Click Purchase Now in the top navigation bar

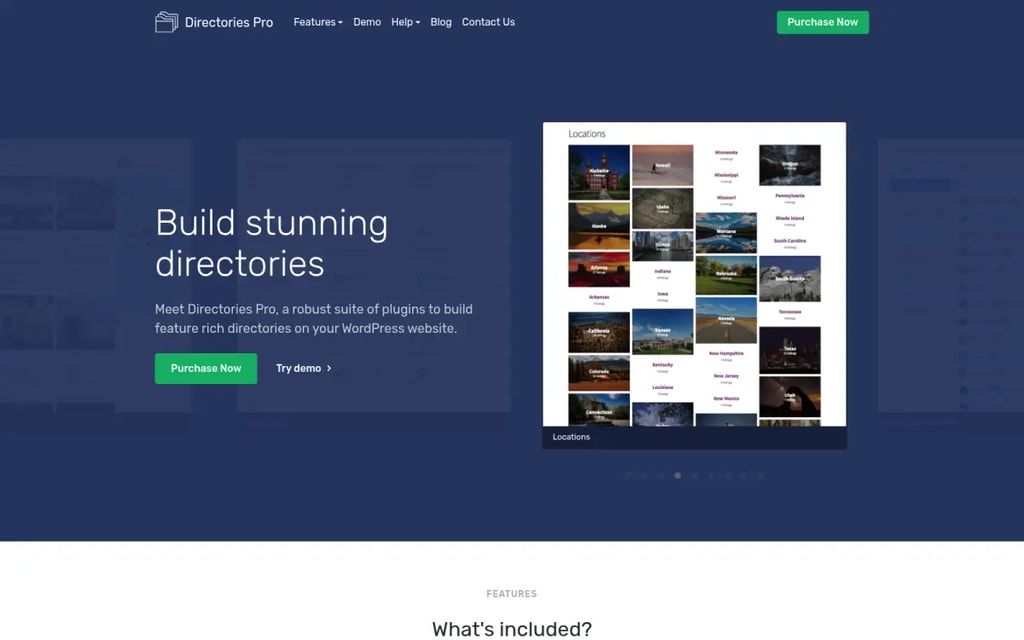click(x=823, y=22)
